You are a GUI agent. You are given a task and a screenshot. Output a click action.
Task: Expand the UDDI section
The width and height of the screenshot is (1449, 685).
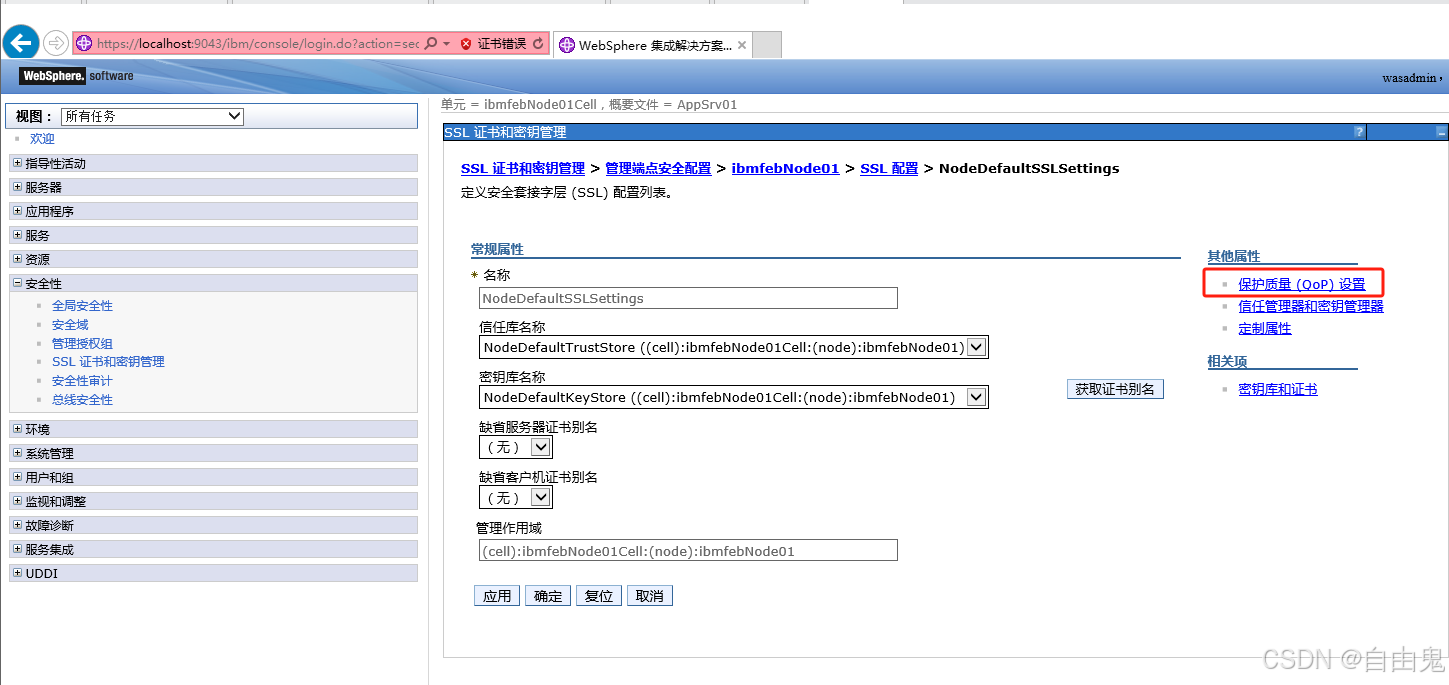coord(17,573)
